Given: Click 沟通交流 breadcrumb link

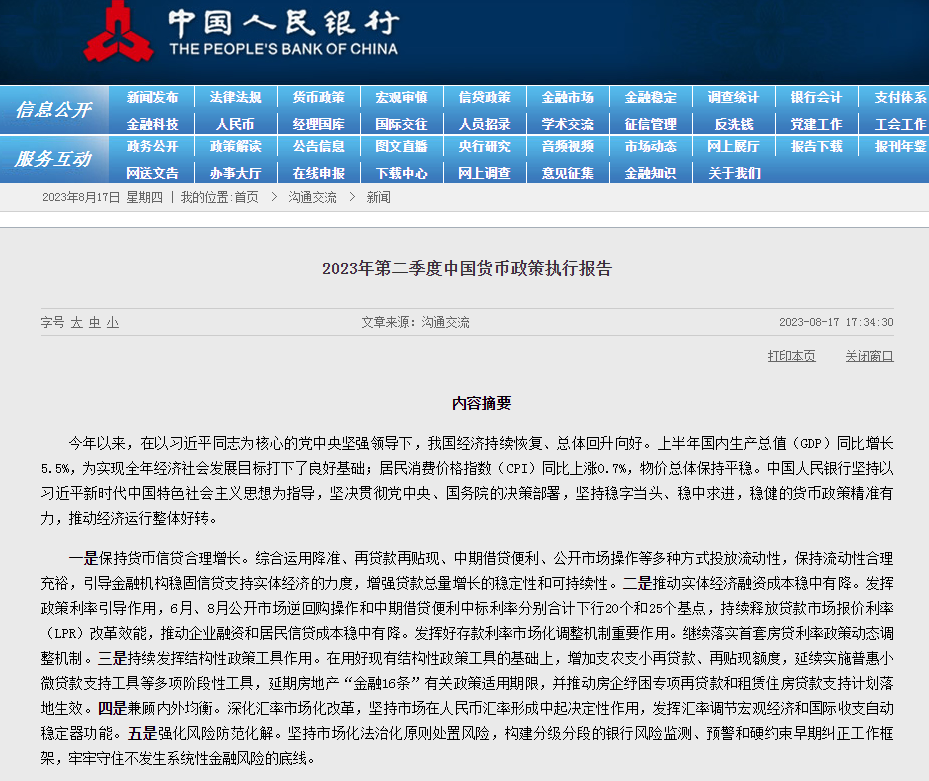Looking at the screenshot, I should tap(312, 197).
